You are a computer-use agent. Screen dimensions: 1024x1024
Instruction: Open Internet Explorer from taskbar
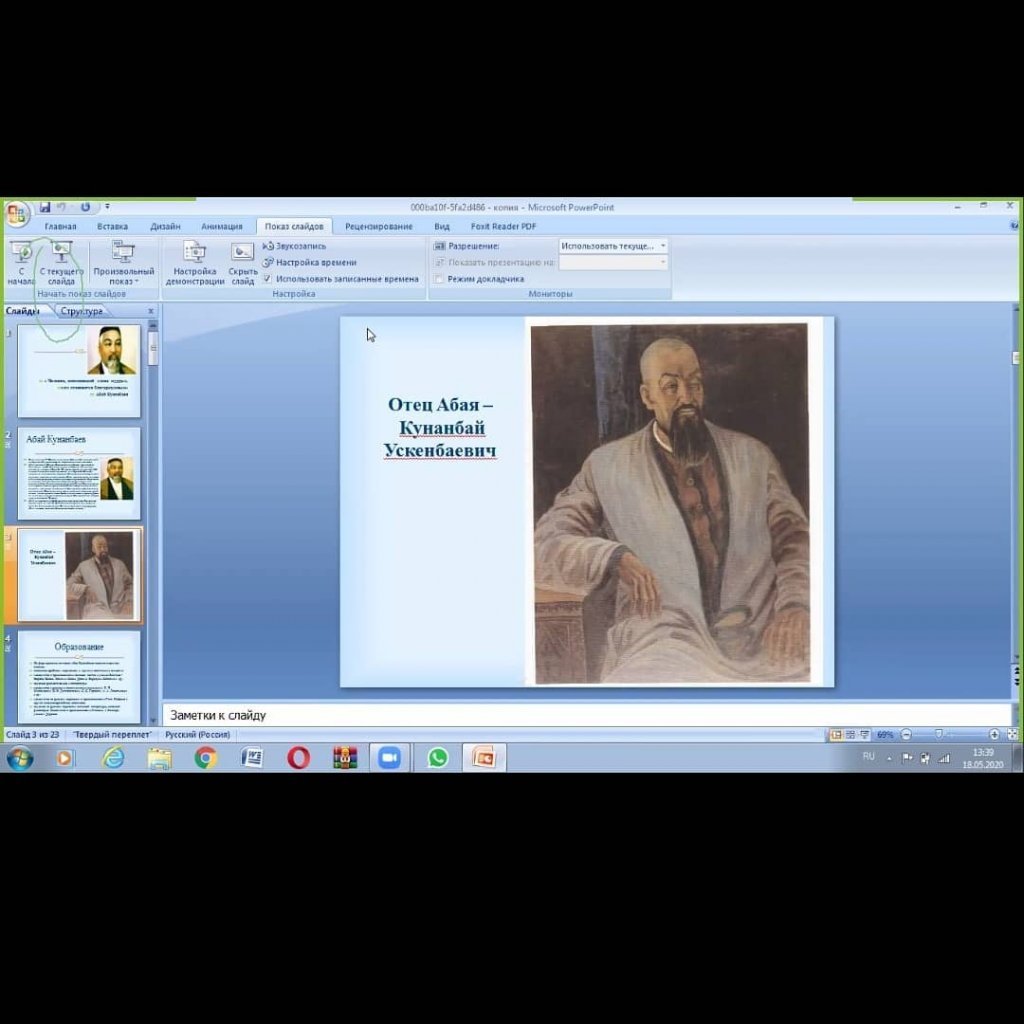coord(113,758)
